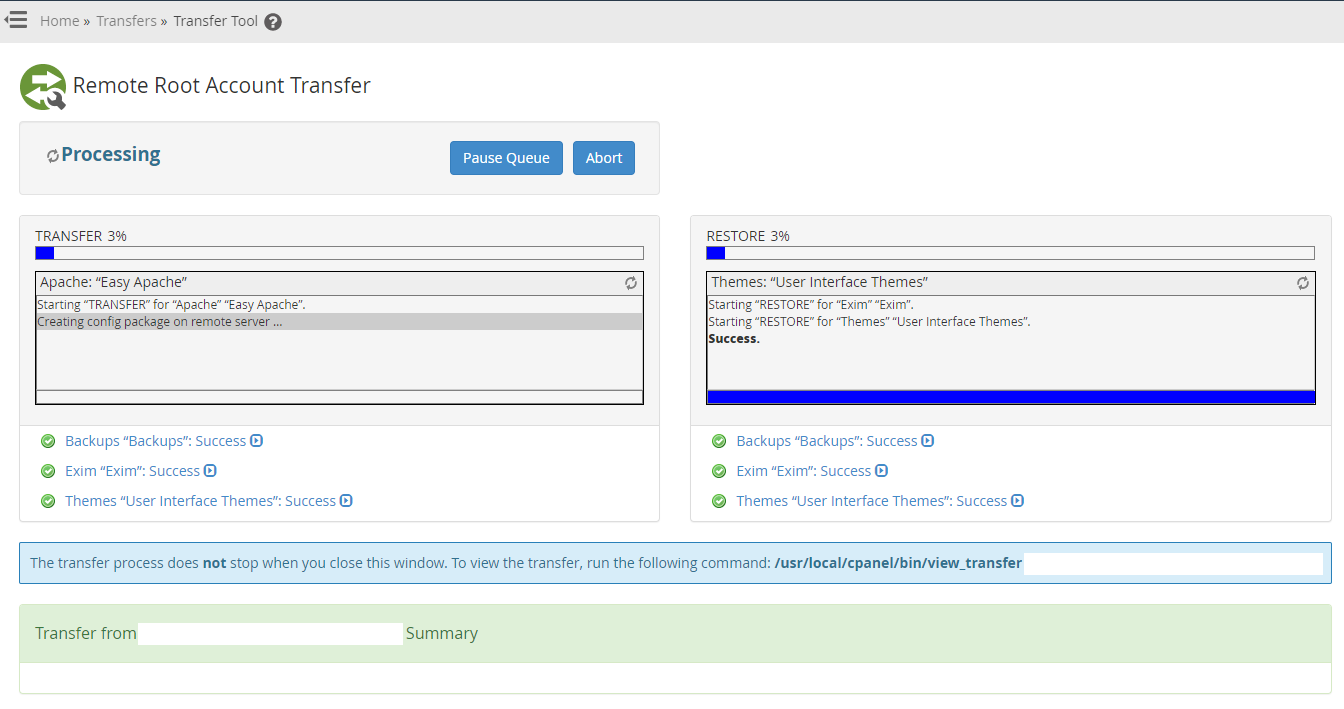The image size is (1344, 709).
Task: Click the RESTORE 3% label
Action: coord(748,236)
